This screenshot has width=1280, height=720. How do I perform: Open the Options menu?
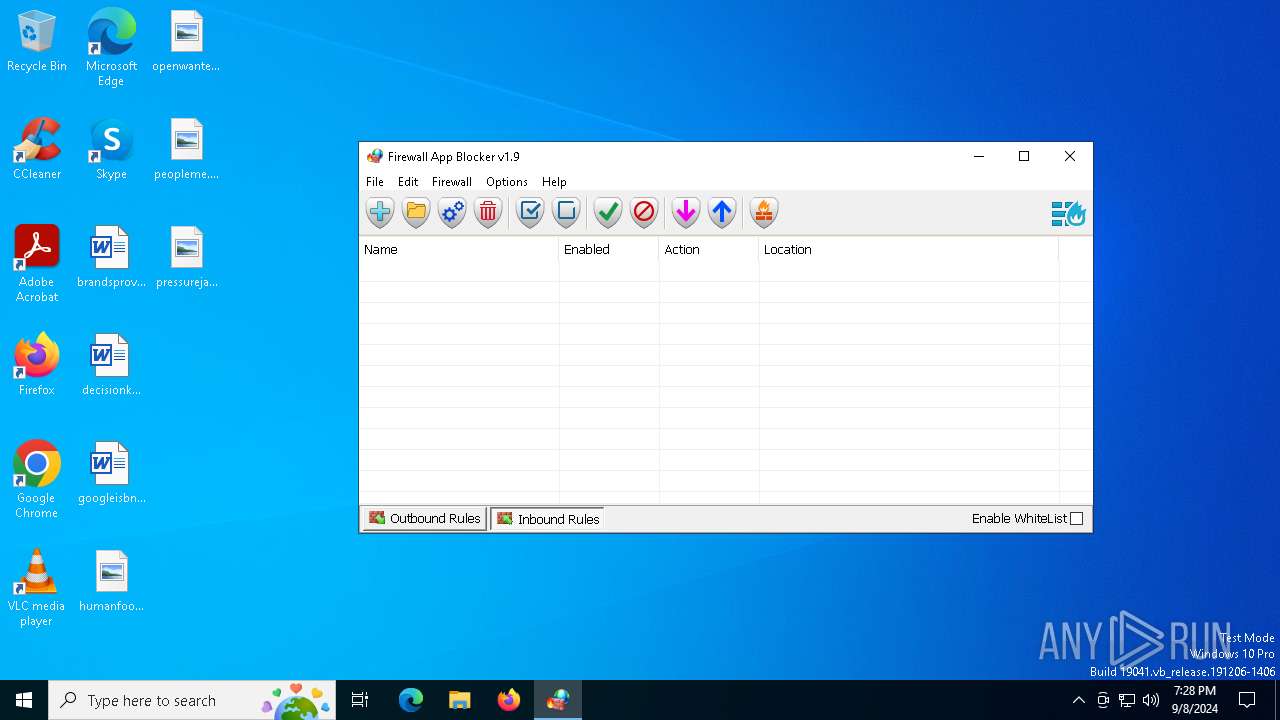[x=507, y=182]
